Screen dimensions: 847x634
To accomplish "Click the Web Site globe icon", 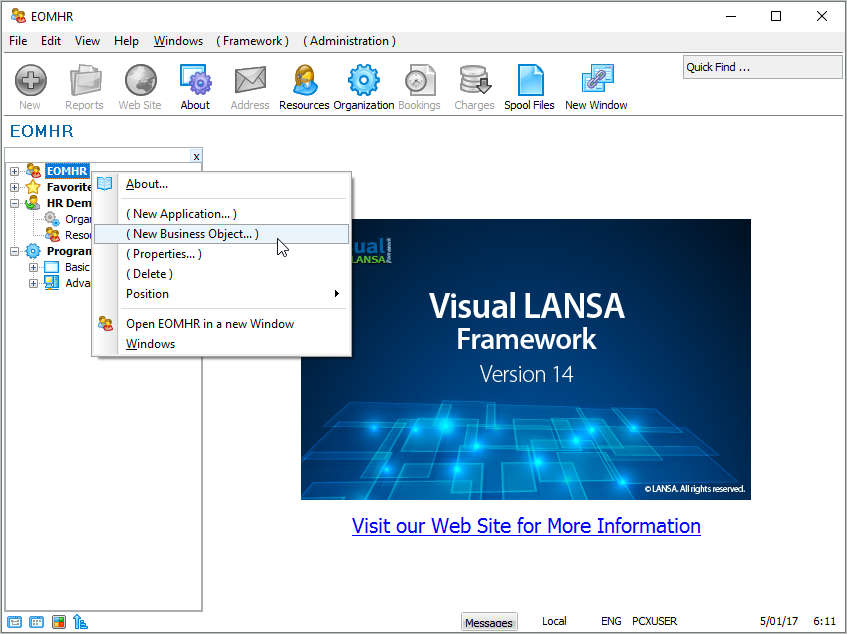I will [x=140, y=80].
